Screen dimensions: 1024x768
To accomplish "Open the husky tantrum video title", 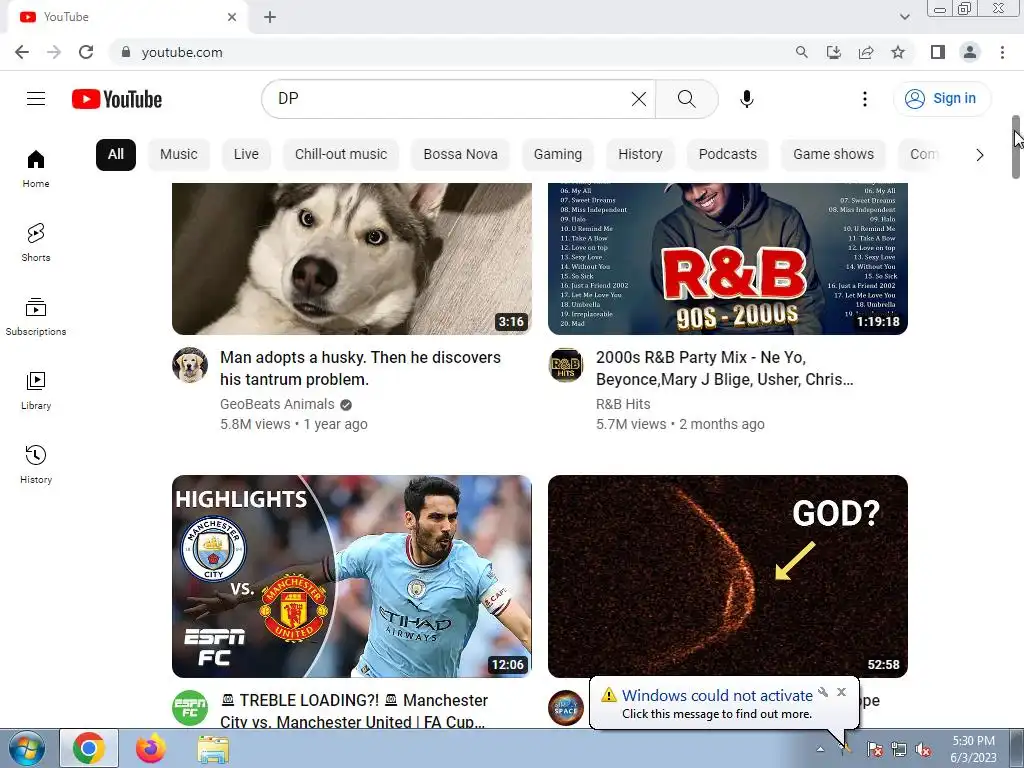I will 360,368.
